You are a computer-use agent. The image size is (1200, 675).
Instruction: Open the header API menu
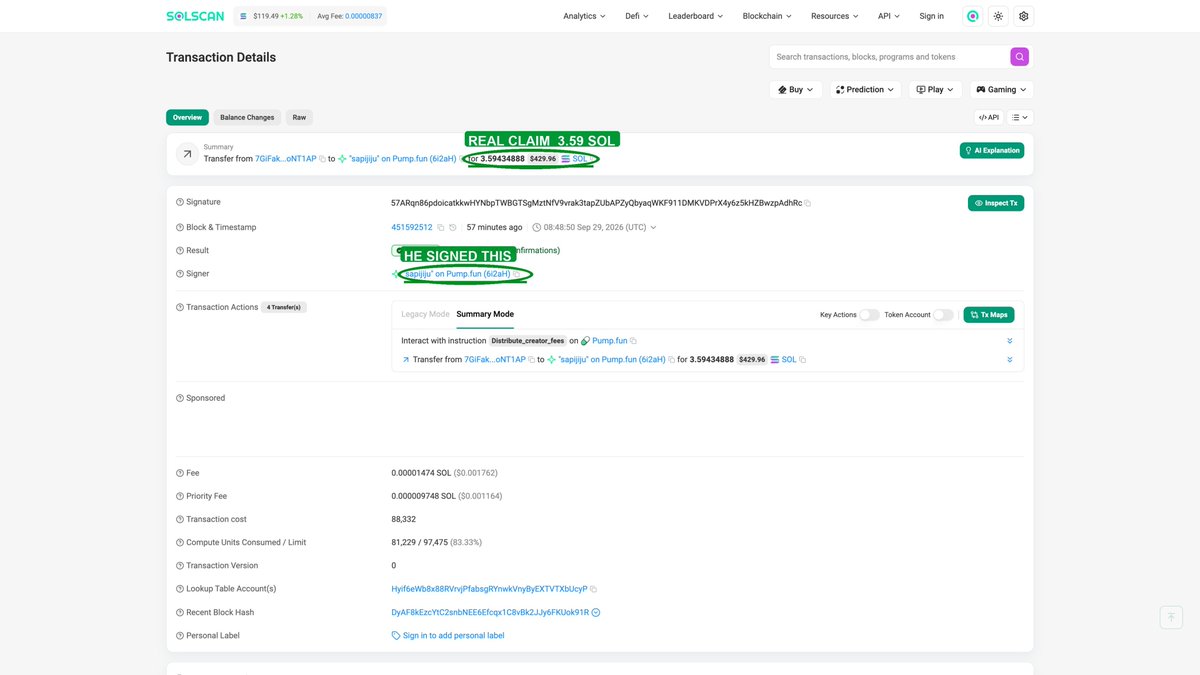[889, 16]
